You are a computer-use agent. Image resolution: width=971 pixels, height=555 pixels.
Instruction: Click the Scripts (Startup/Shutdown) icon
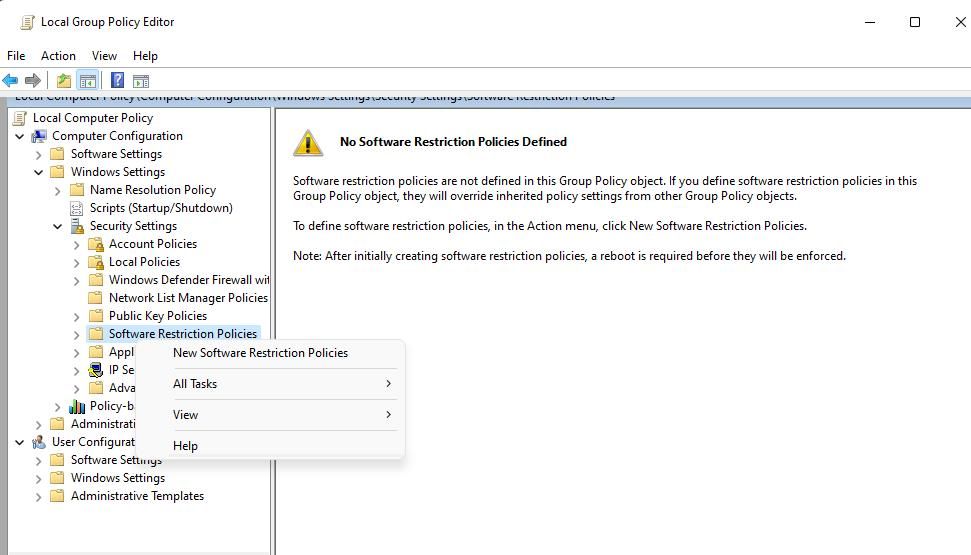[77, 208]
